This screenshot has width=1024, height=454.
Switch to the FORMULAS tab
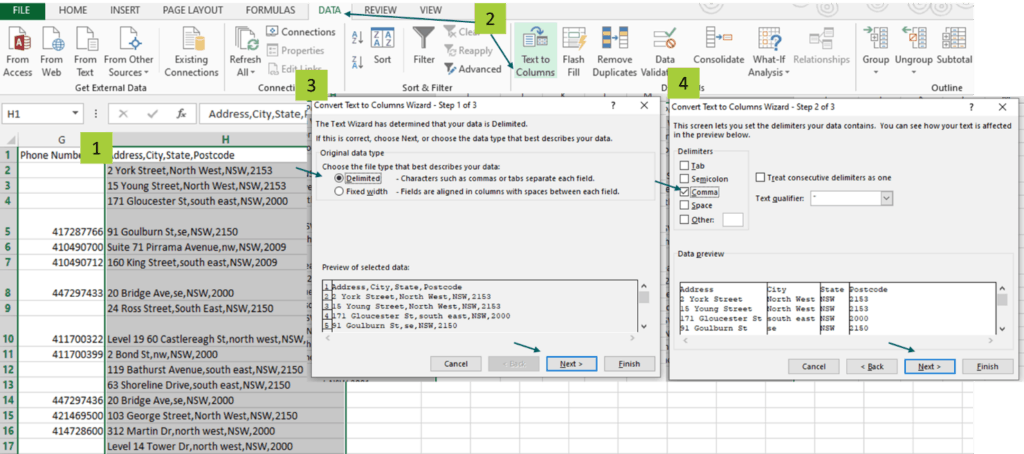pyautogui.click(x=270, y=10)
